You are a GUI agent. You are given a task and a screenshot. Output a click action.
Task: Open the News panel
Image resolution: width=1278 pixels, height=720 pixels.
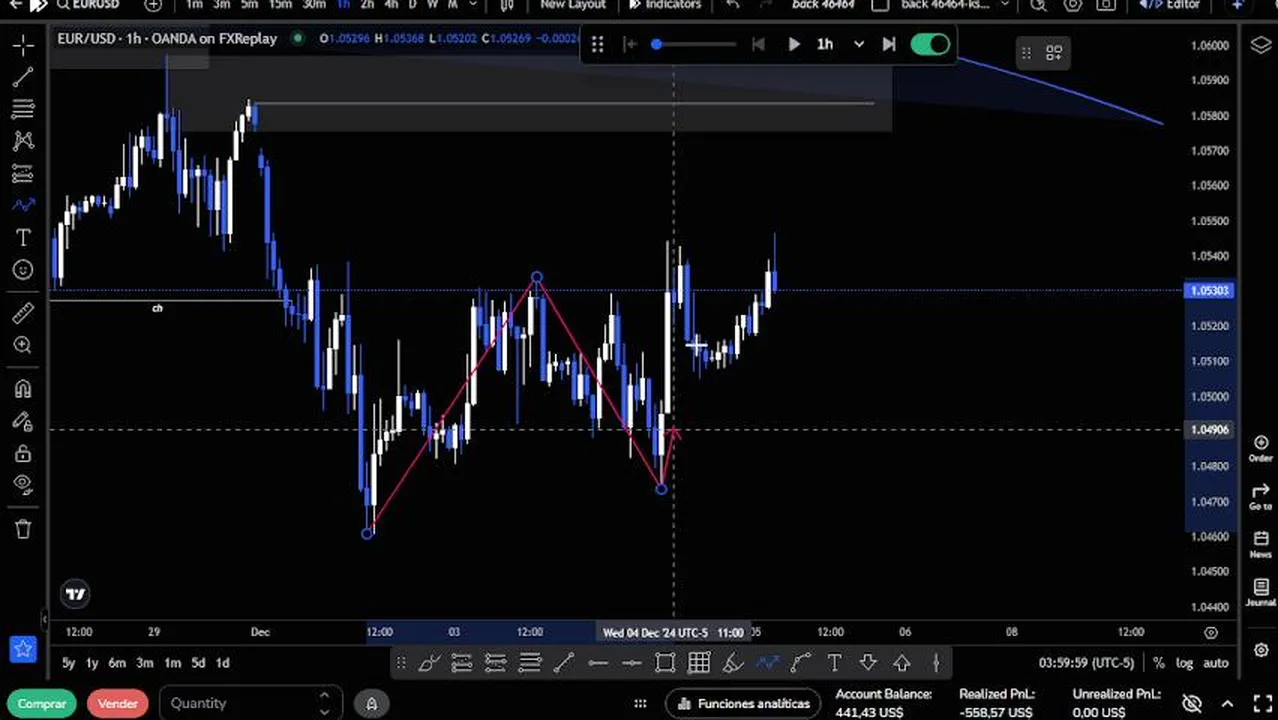pyautogui.click(x=1260, y=545)
